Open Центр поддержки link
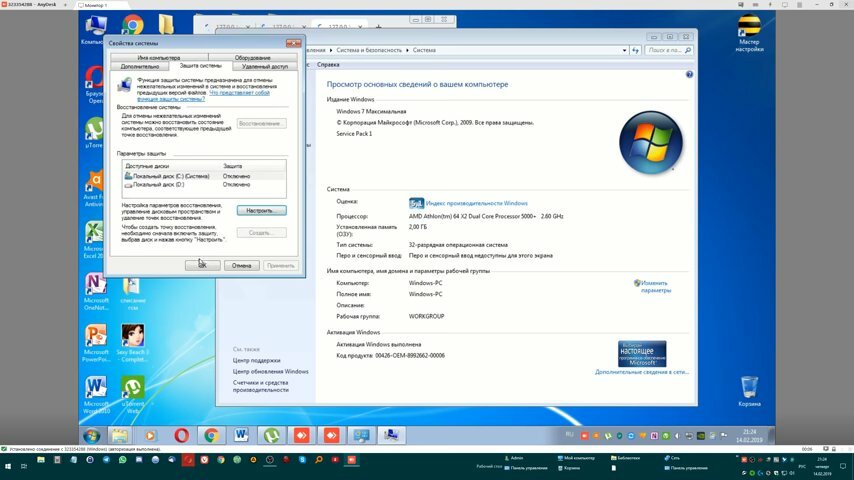Image resolution: width=854 pixels, height=480 pixels. [257, 360]
